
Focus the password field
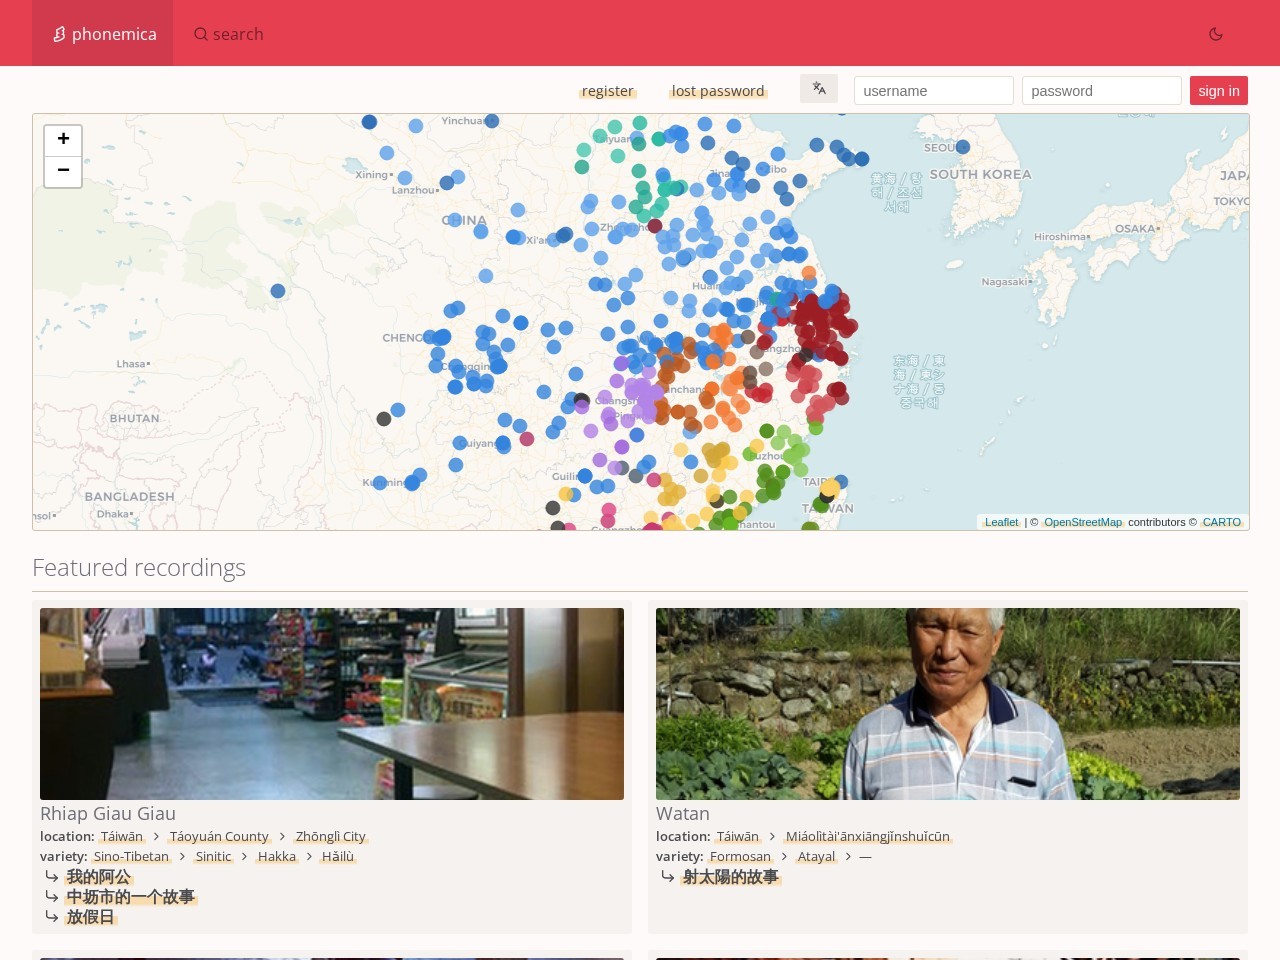[x=1102, y=91]
